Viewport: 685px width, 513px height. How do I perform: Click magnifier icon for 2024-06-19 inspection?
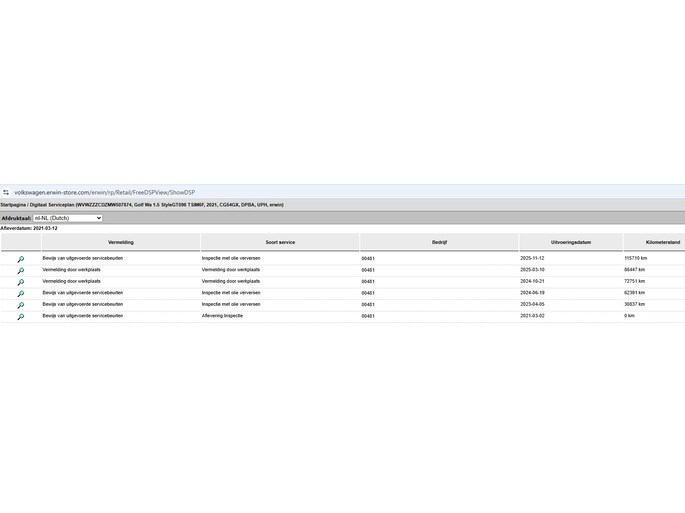[x=20, y=294]
